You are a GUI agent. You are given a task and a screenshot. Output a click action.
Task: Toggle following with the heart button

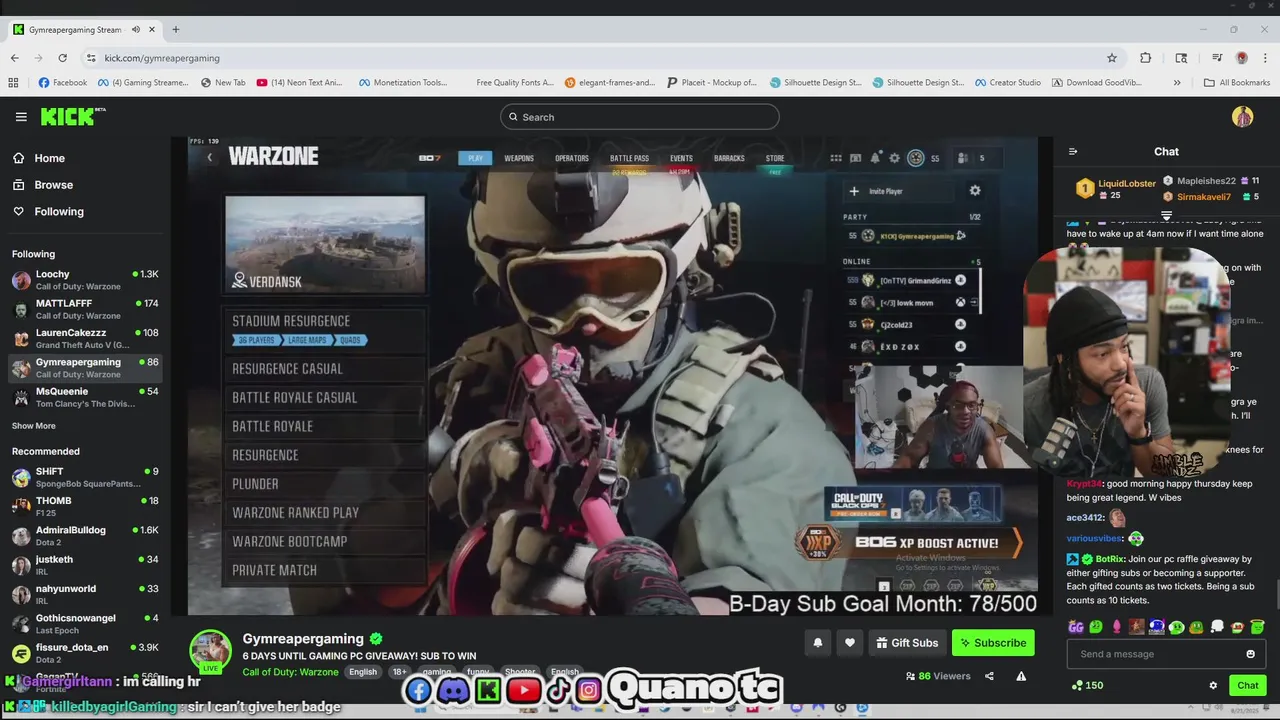click(x=850, y=643)
